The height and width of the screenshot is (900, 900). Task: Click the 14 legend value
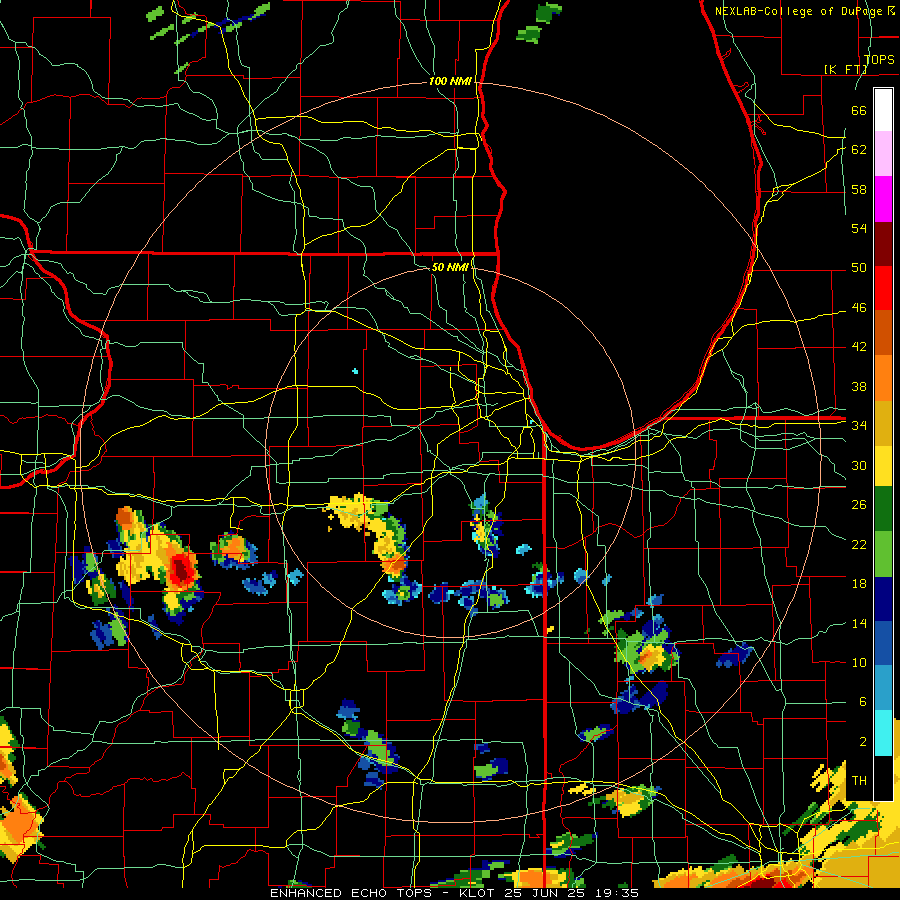(859, 623)
